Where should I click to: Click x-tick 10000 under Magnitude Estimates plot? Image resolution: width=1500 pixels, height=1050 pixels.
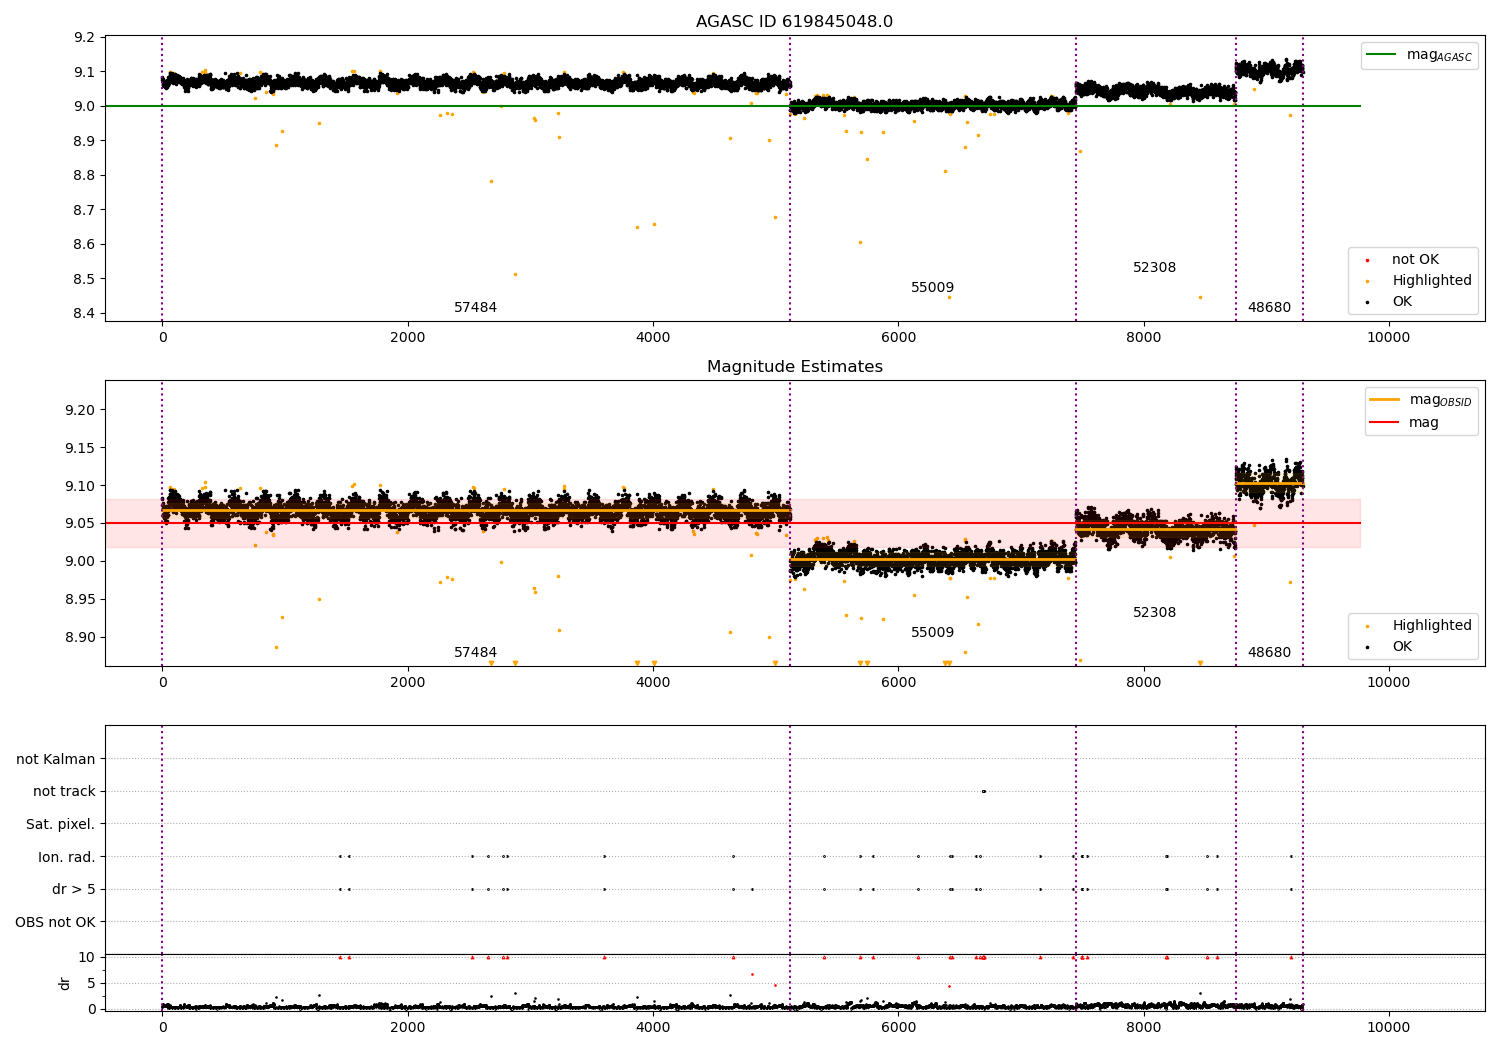coord(1389,683)
